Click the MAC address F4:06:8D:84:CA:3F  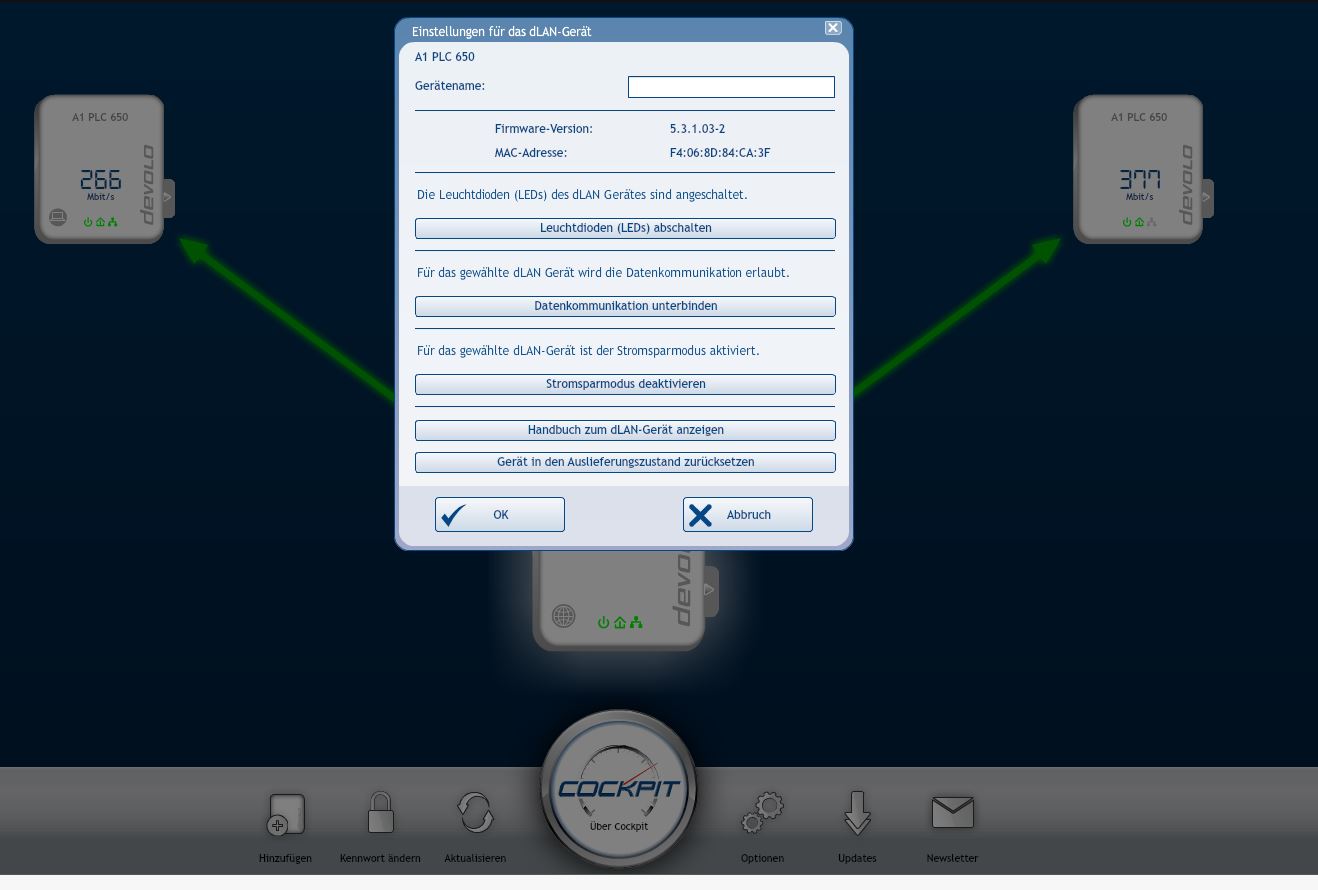point(720,153)
